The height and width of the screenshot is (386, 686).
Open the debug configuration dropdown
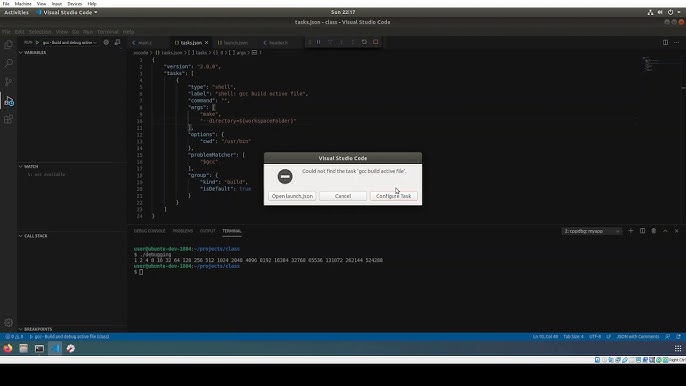pos(69,42)
